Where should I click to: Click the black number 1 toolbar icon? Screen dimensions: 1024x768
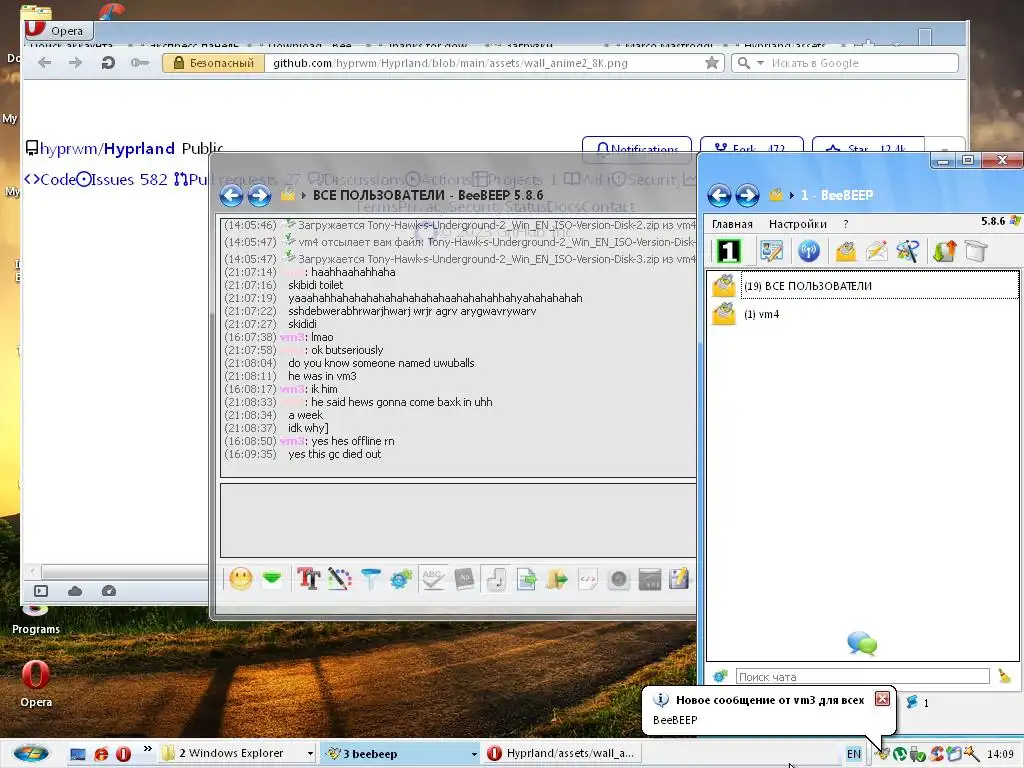click(x=729, y=251)
